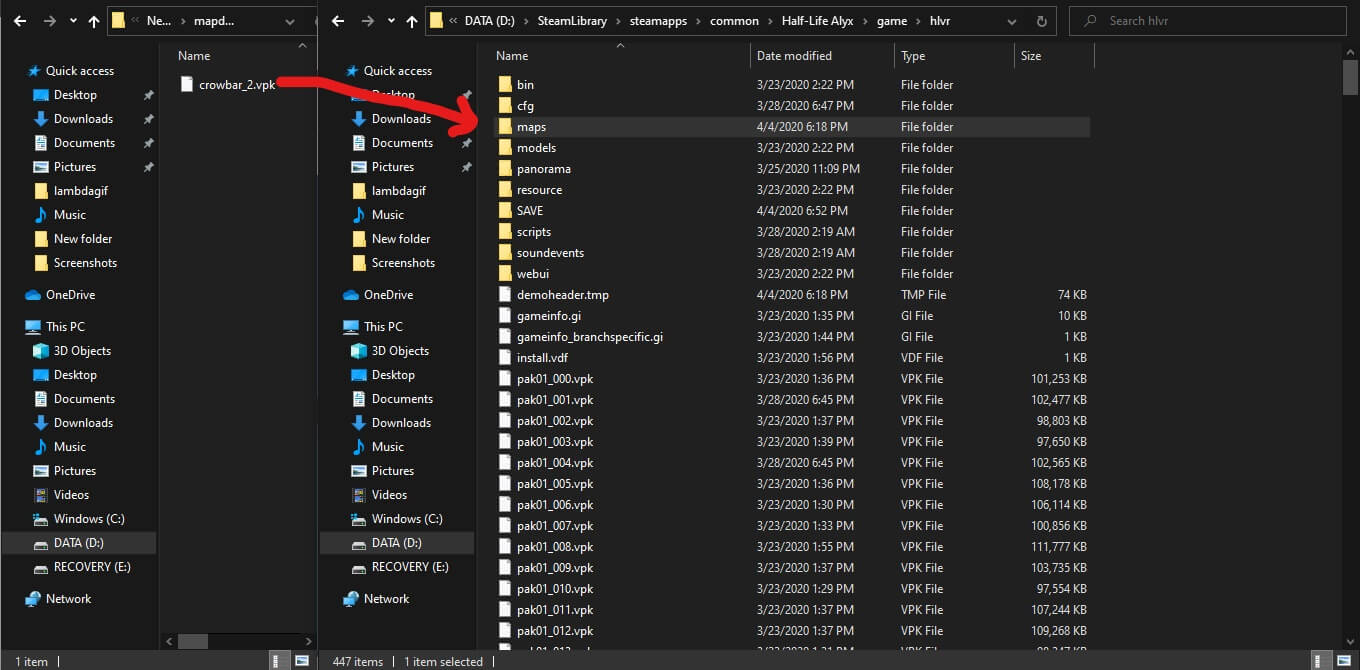Click the refresh button beside the hlvr address bar
The width and height of the screenshot is (1360, 670).
pyautogui.click(x=1042, y=21)
